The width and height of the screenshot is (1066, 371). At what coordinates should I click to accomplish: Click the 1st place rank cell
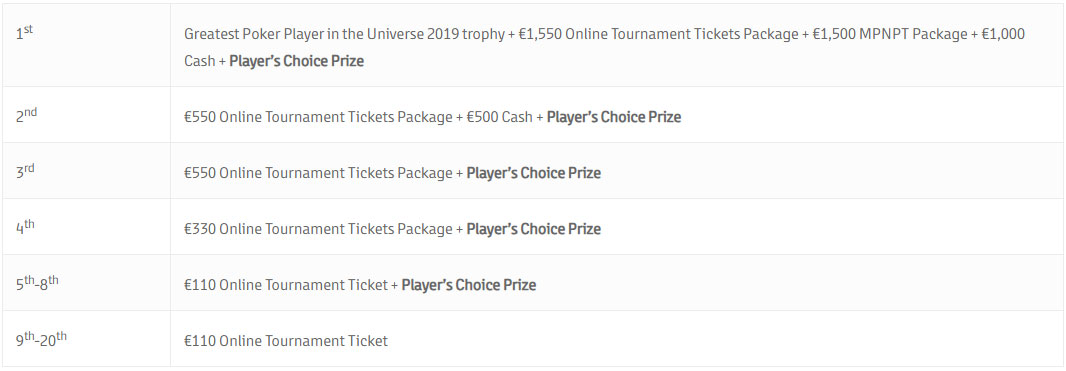coord(86,46)
